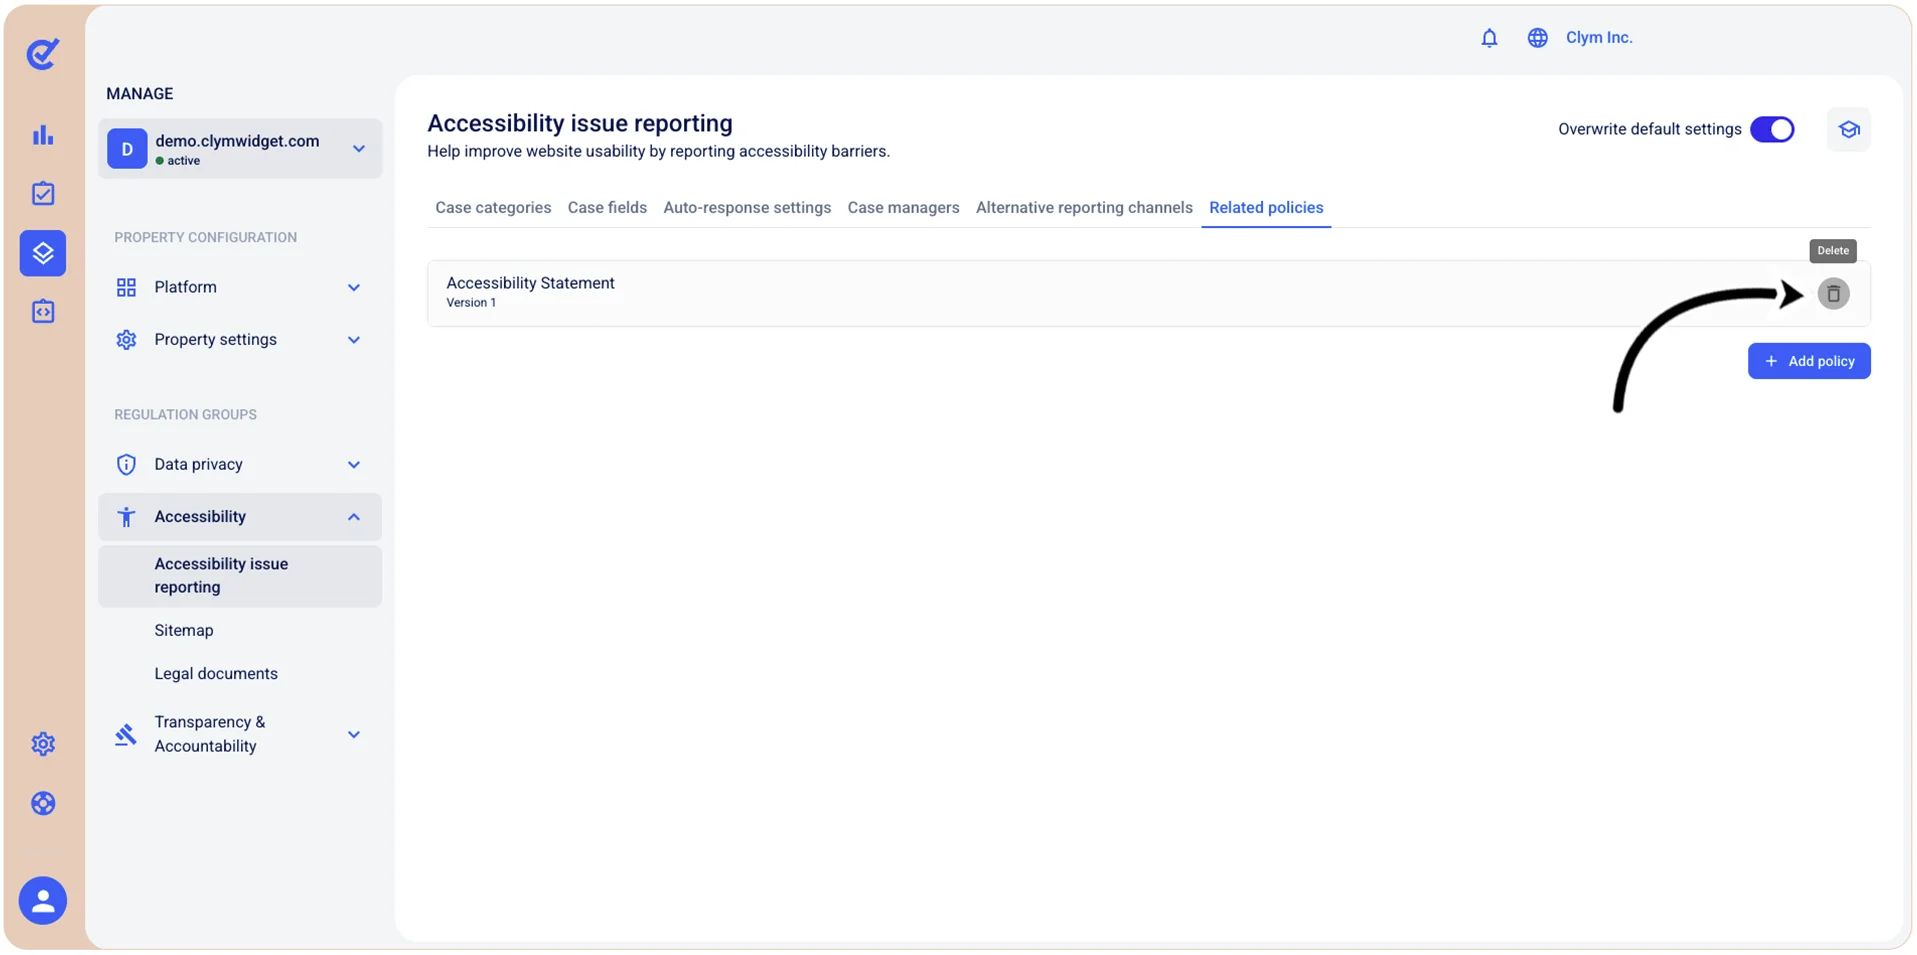Click the language globe icon

(x=1537, y=38)
